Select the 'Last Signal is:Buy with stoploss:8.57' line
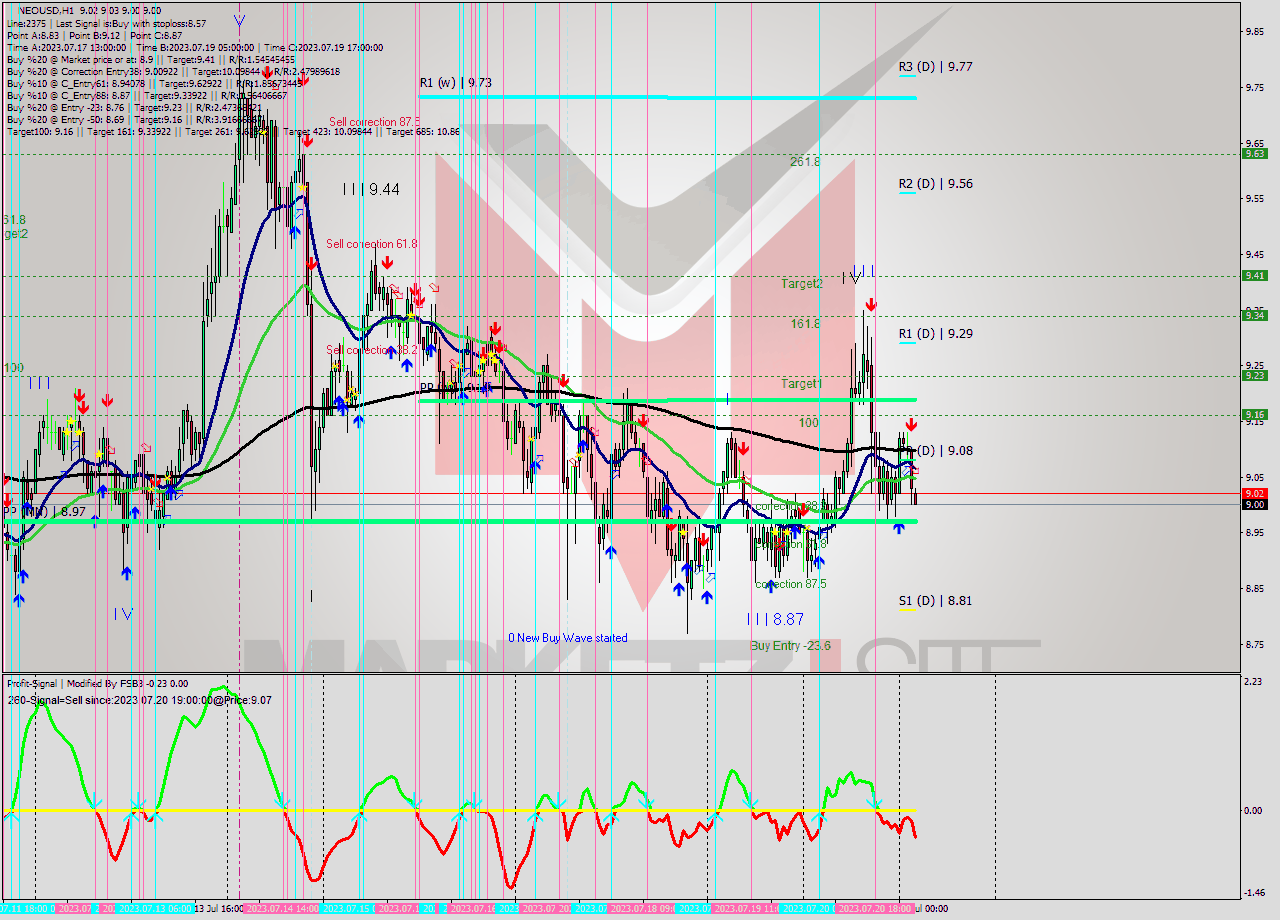Viewport: 1280px width, 920px height. click(130, 23)
